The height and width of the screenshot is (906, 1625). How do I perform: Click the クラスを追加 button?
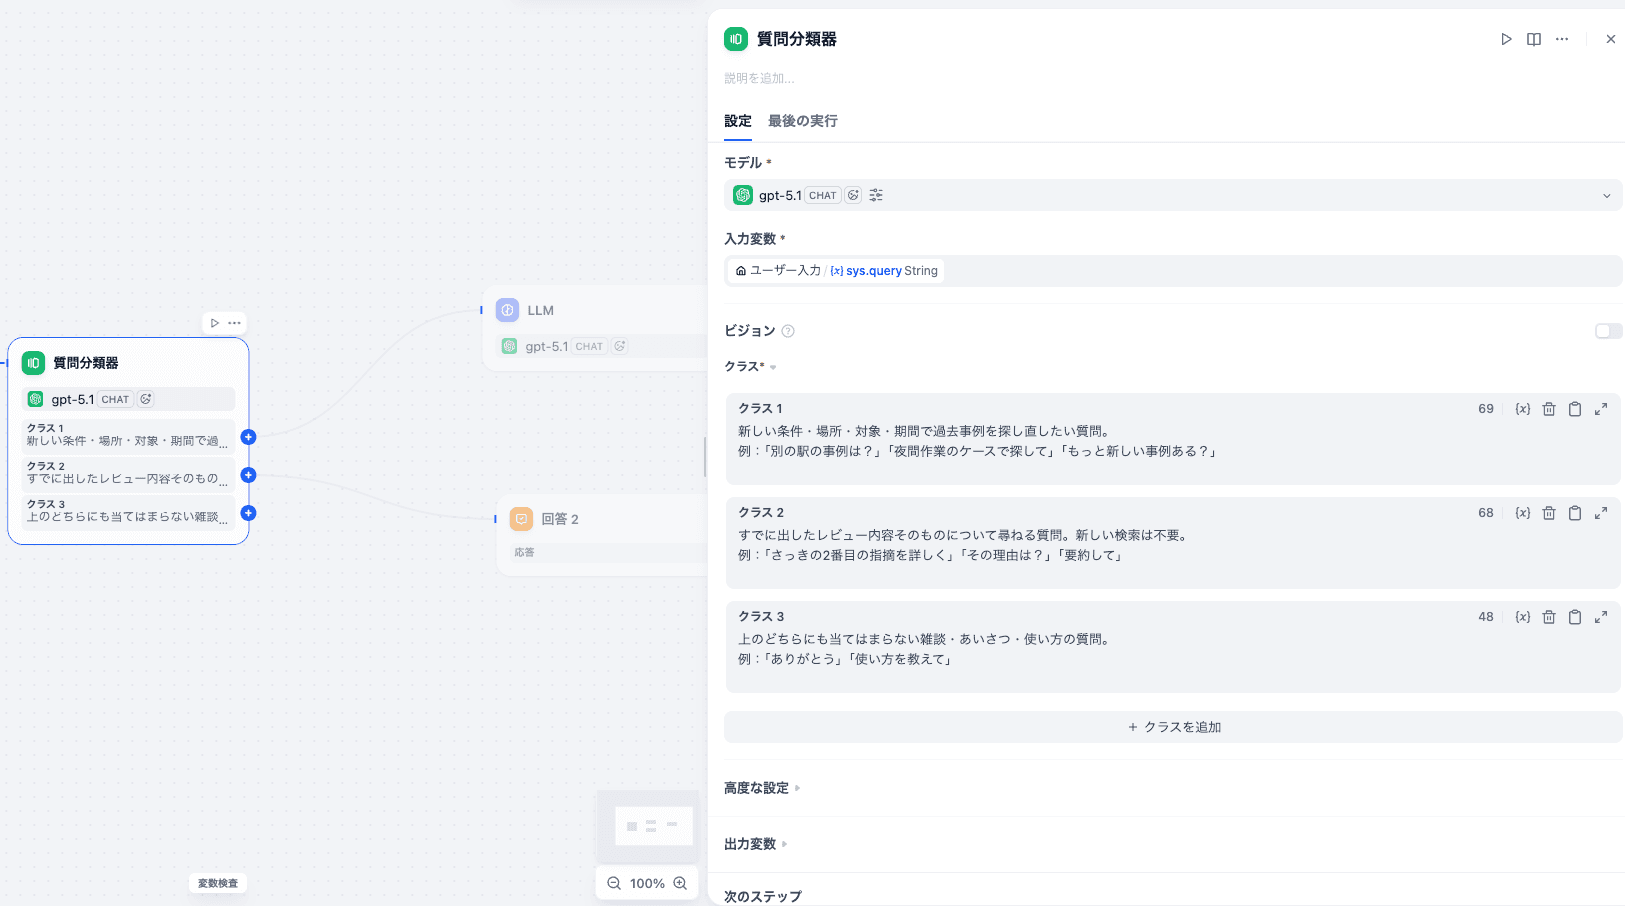(x=1173, y=727)
